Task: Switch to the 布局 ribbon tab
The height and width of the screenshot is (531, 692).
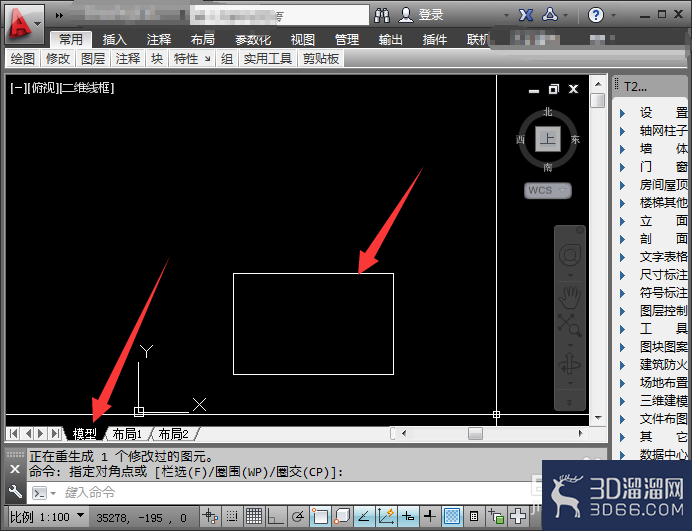Action: tap(203, 40)
